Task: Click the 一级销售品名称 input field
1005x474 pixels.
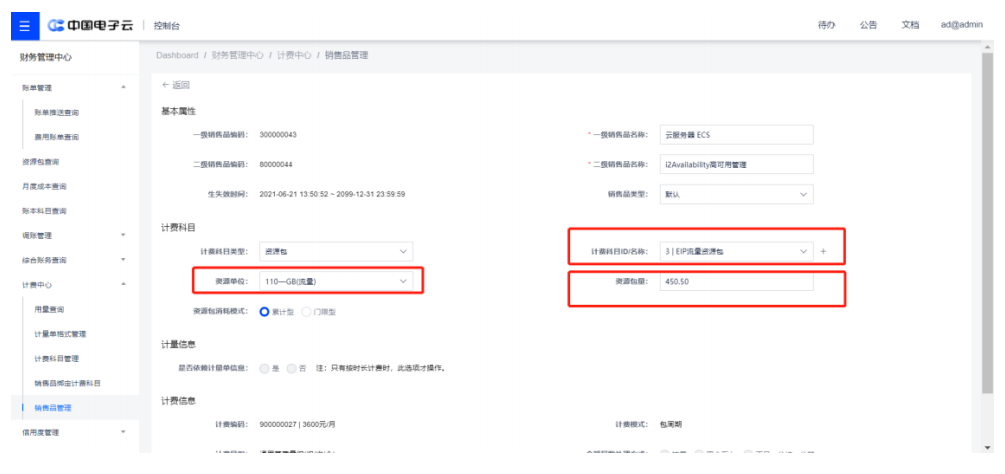Action: [735, 135]
